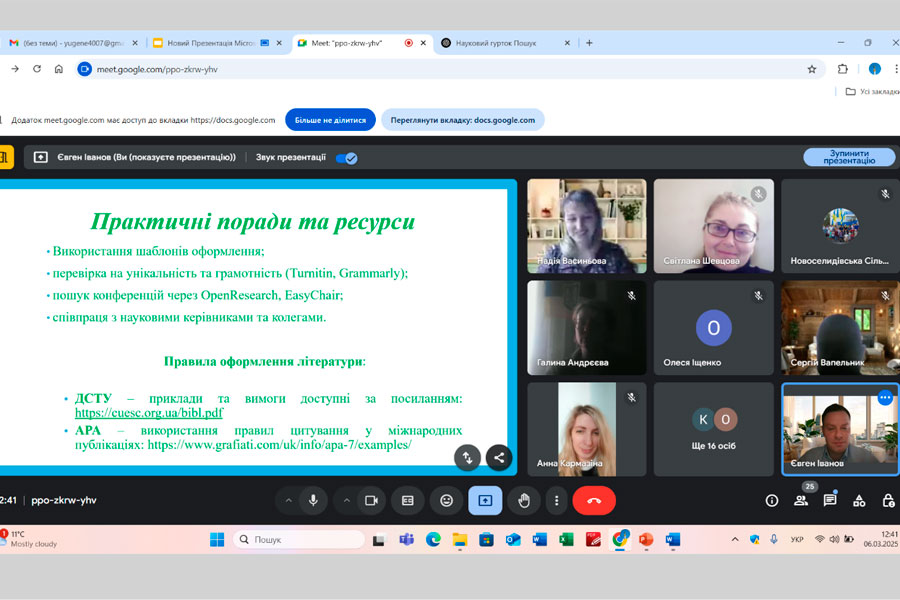Open the chat messages panel
900x600 pixels.
click(x=830, y=500)
